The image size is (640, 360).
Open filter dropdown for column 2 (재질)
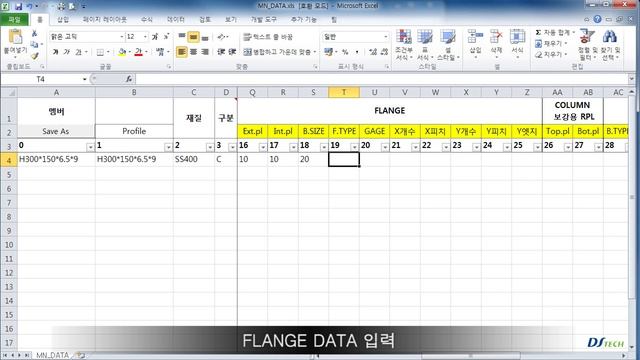(x=210, y=147)
